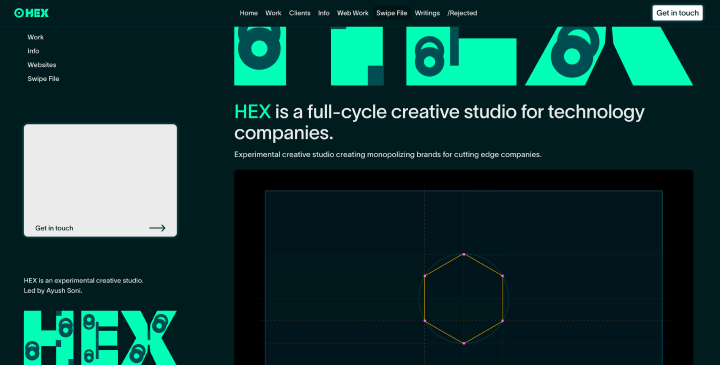Image resolution: width=720 pixels, height=365 pixels.
Task: Select Swipe File in top navigation
Action: click(x=392, y=13)
